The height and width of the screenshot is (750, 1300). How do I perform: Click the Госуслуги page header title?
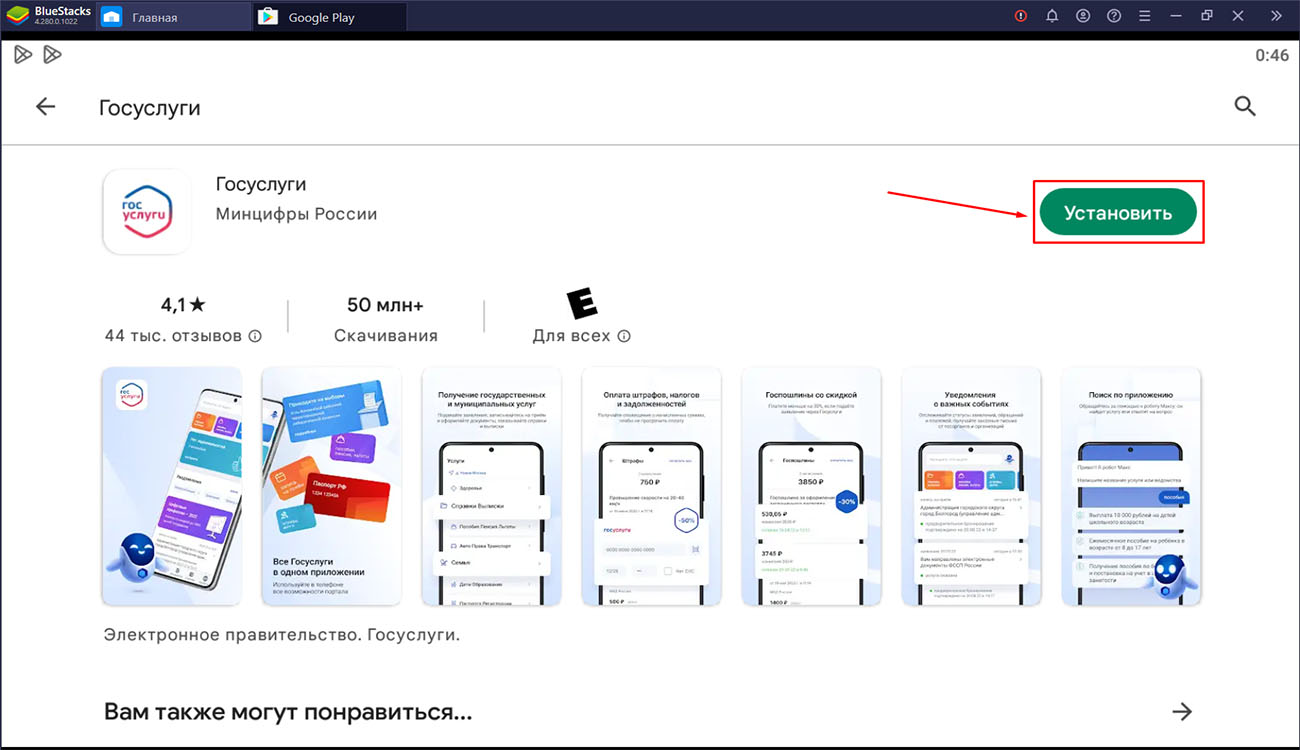point(150,108)
